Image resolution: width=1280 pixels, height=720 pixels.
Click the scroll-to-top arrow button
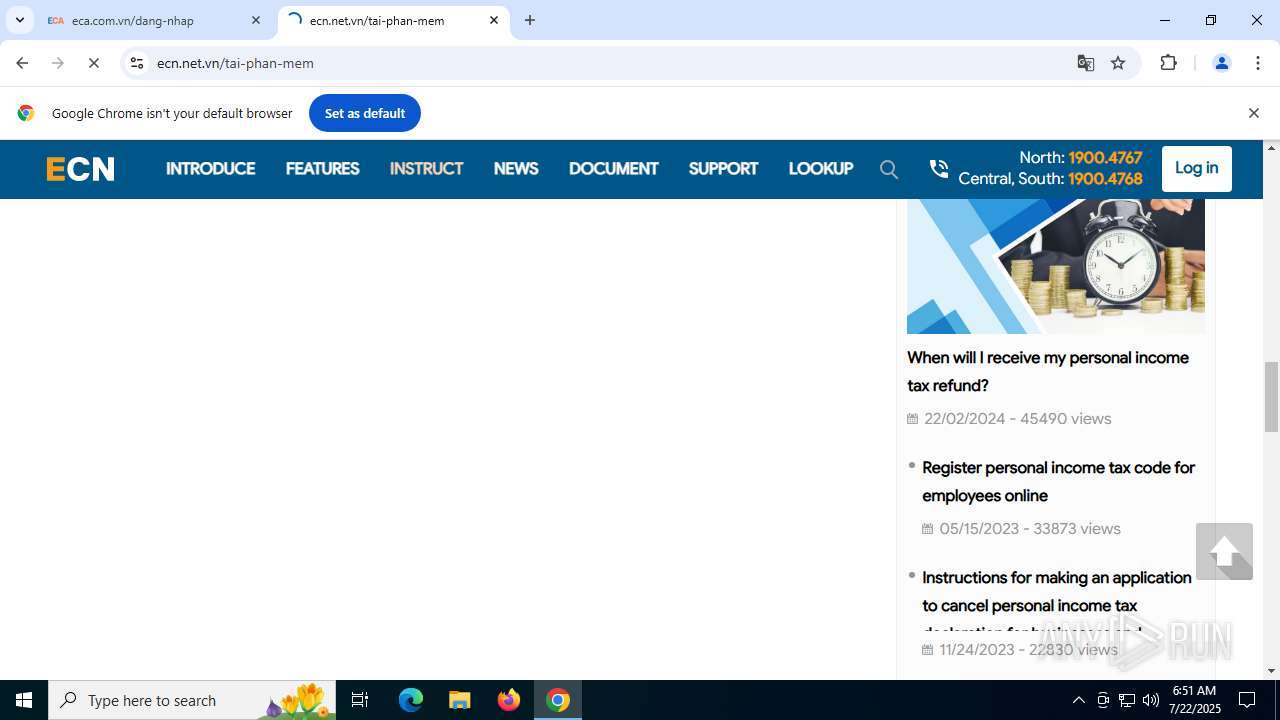[x=1224, y=551]
